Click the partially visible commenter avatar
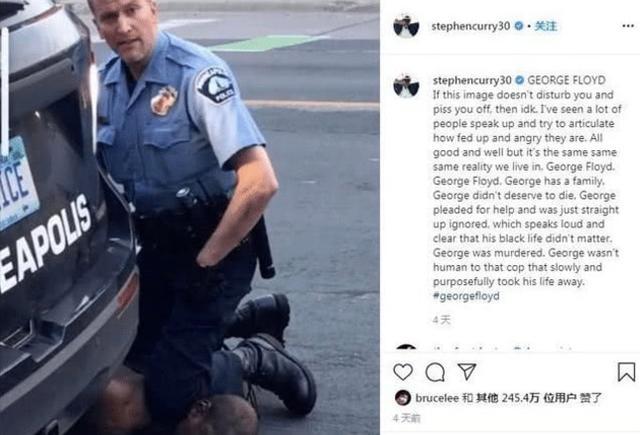This screenshot has width=640, height=435. [406, 348]
